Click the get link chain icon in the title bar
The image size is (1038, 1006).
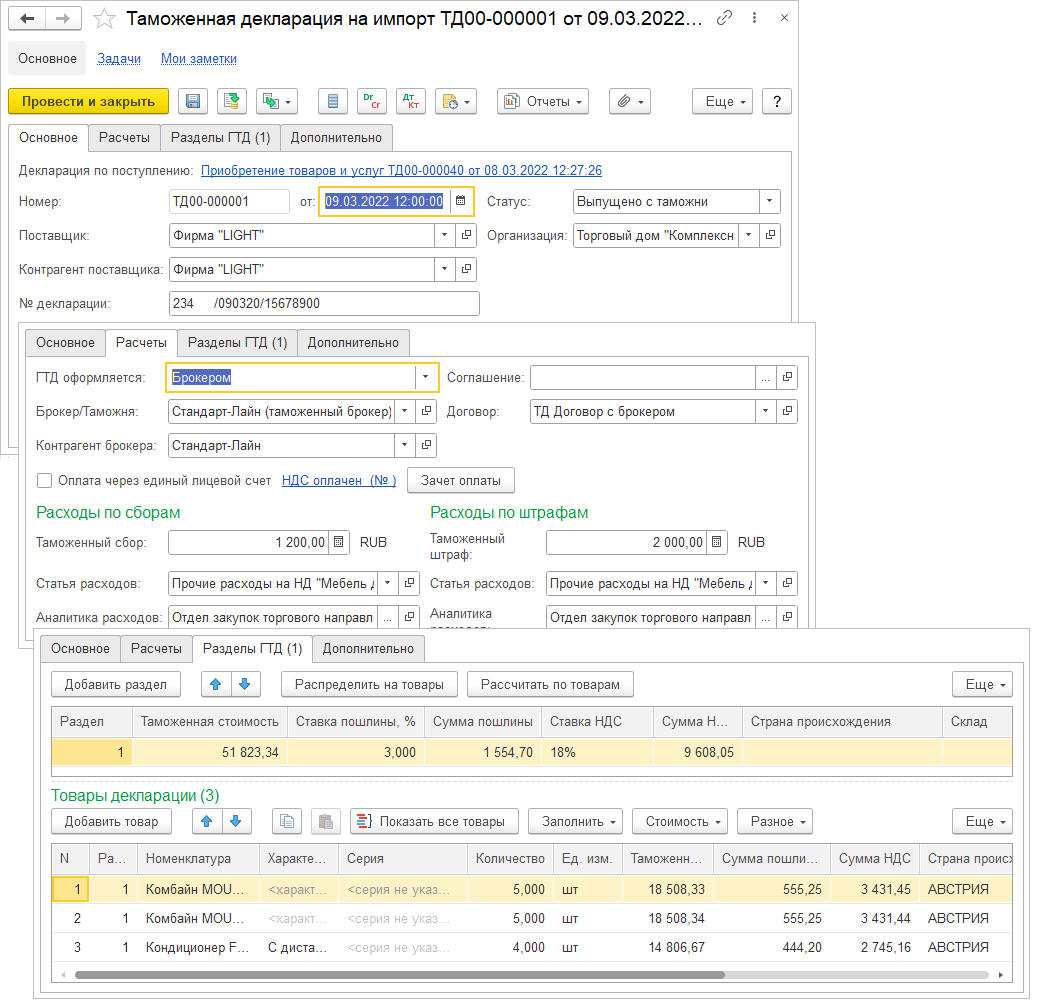725,19
